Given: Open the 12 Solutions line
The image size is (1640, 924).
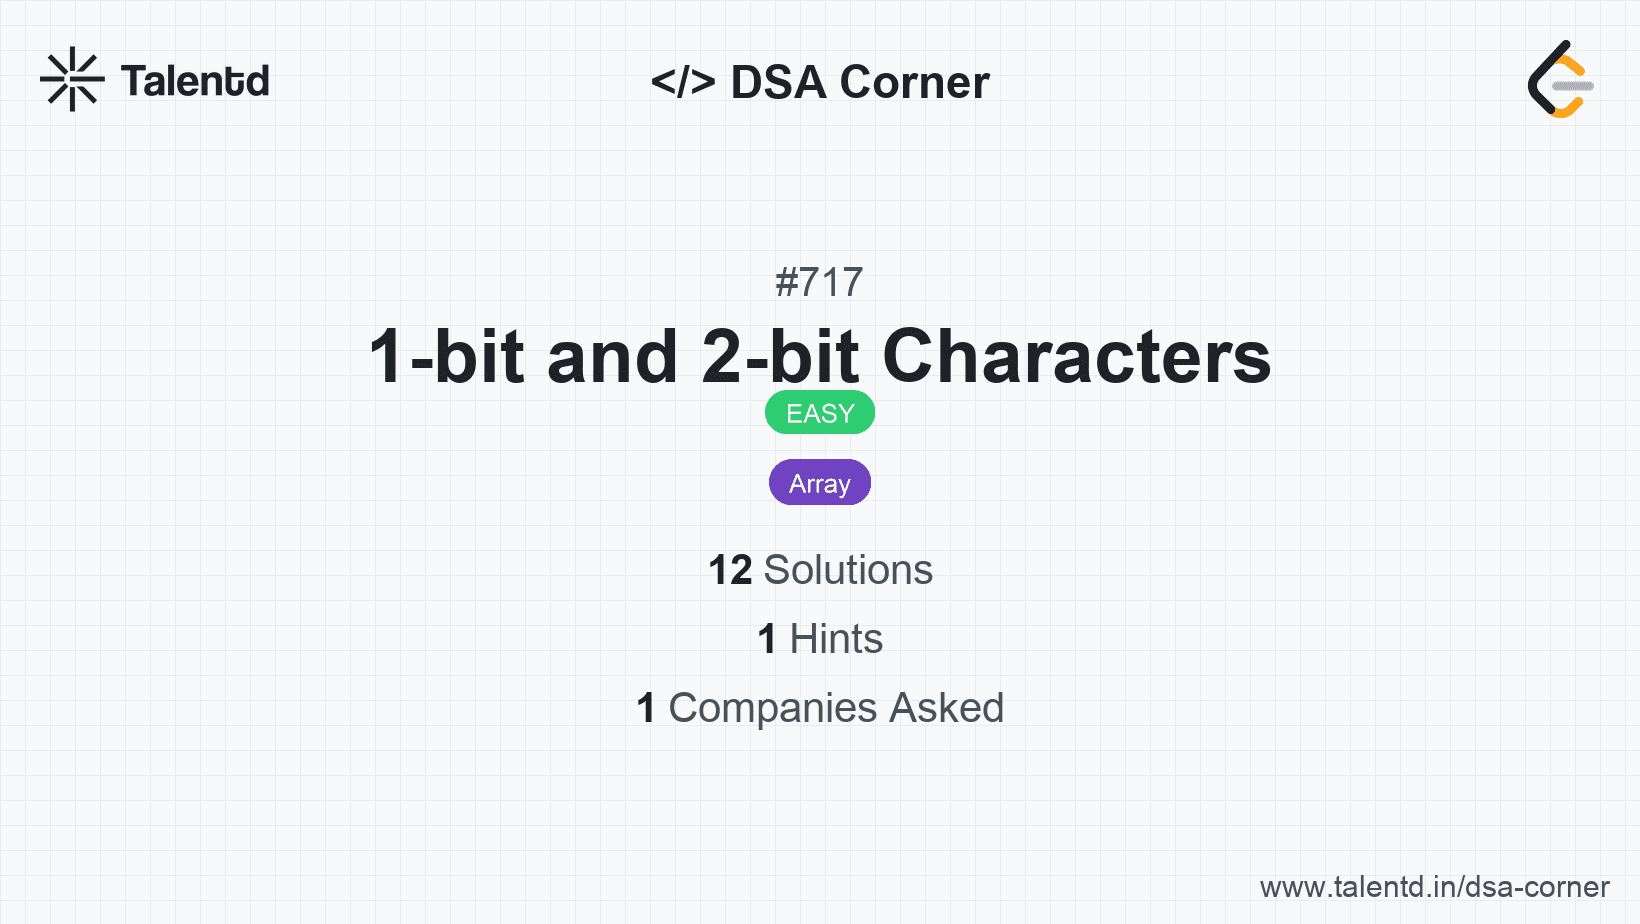Looking at the screenshot, I should click(x=820, y=570).
